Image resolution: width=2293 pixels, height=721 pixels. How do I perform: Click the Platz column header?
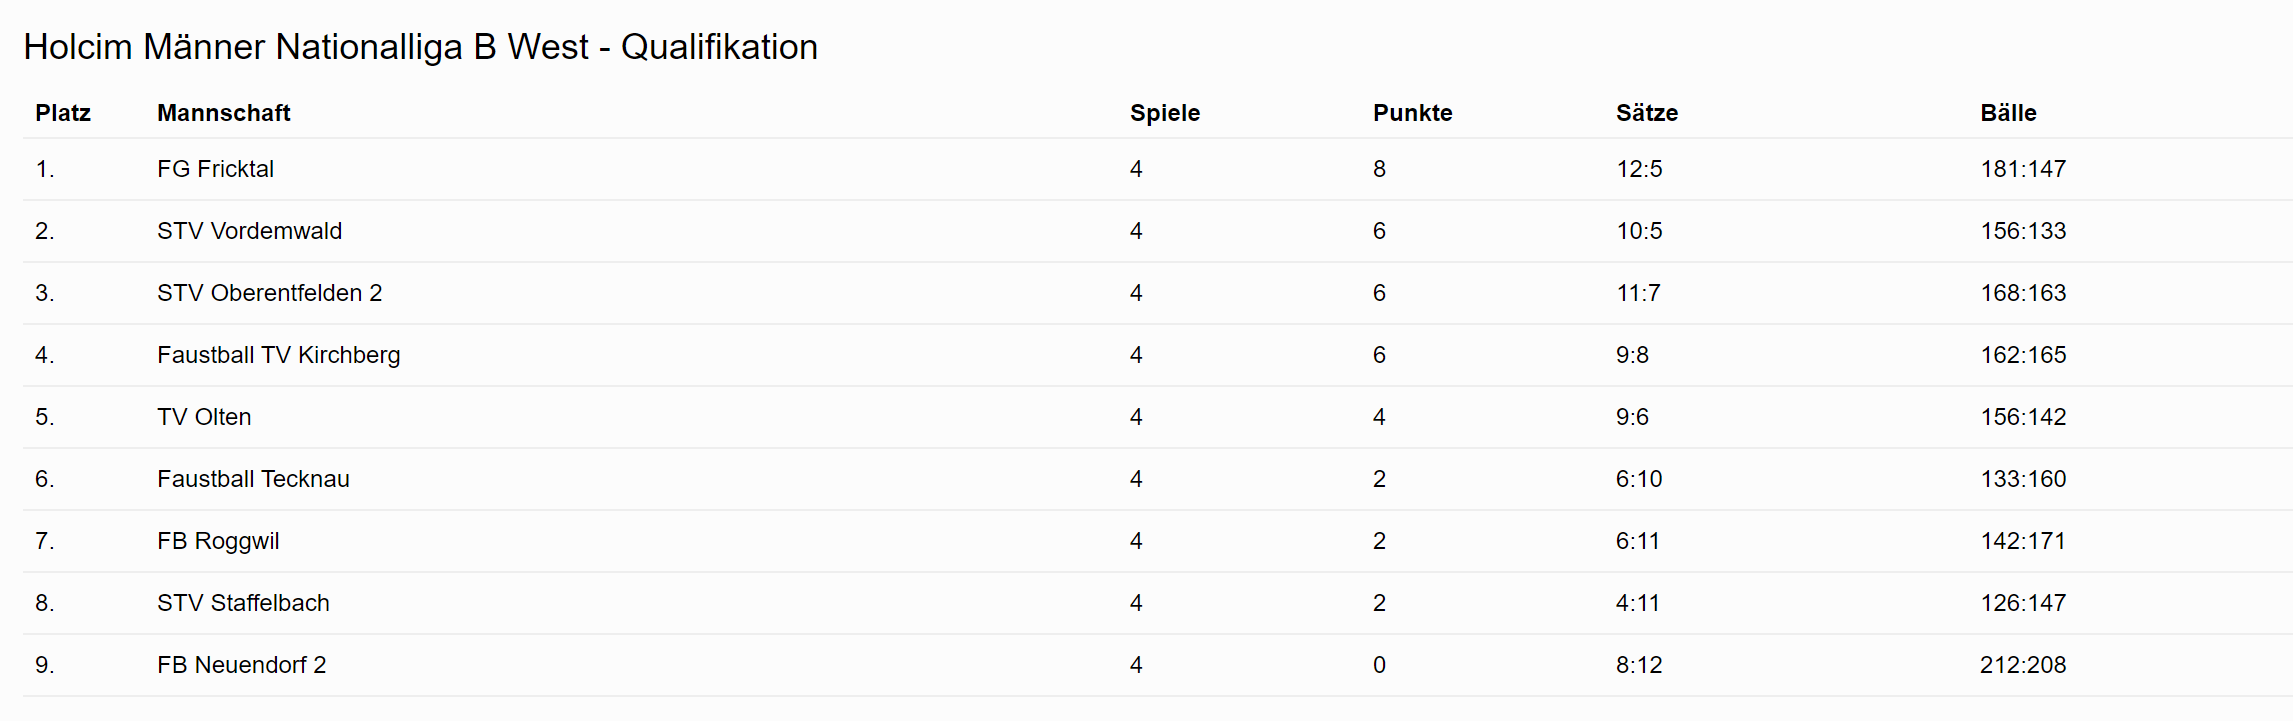(63, 113)
